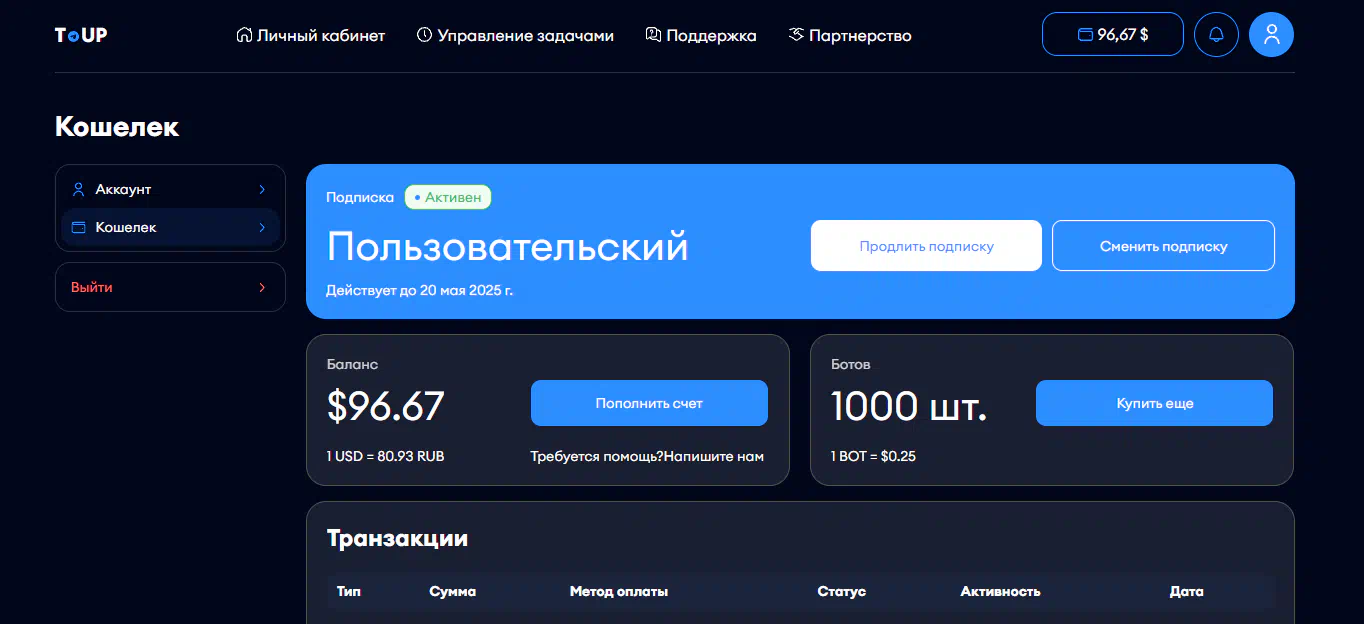The image size is (1364, 624).
Task: Click clock icon beside Управление задачами
Action: pos(424,35)
